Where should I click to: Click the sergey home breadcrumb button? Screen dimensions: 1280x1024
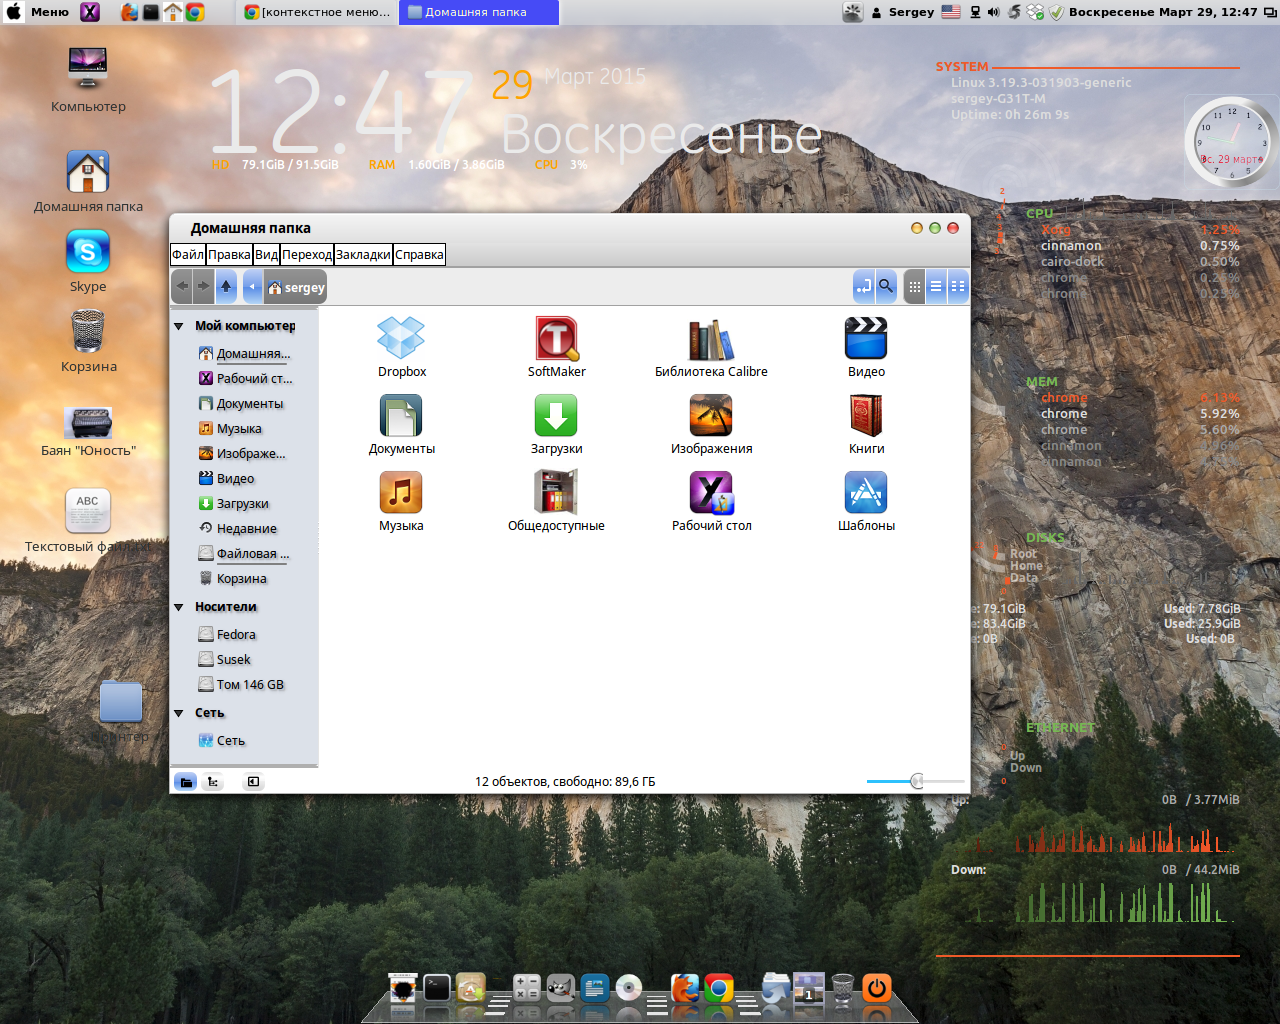(x=296, y=286)
